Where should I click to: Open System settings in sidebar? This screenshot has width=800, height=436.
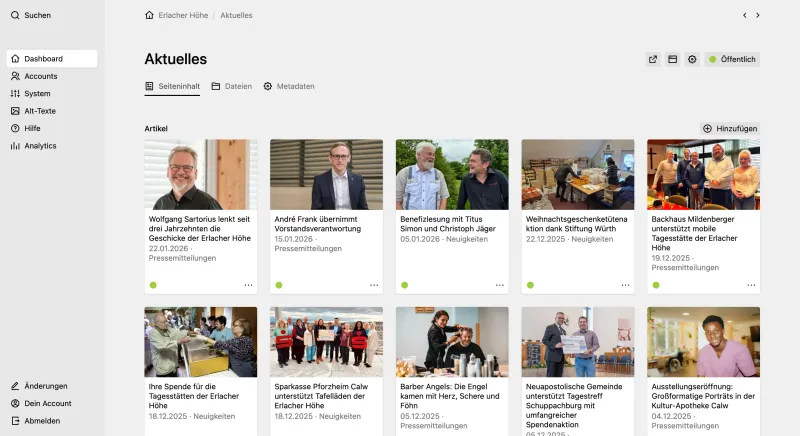[31, 93]
